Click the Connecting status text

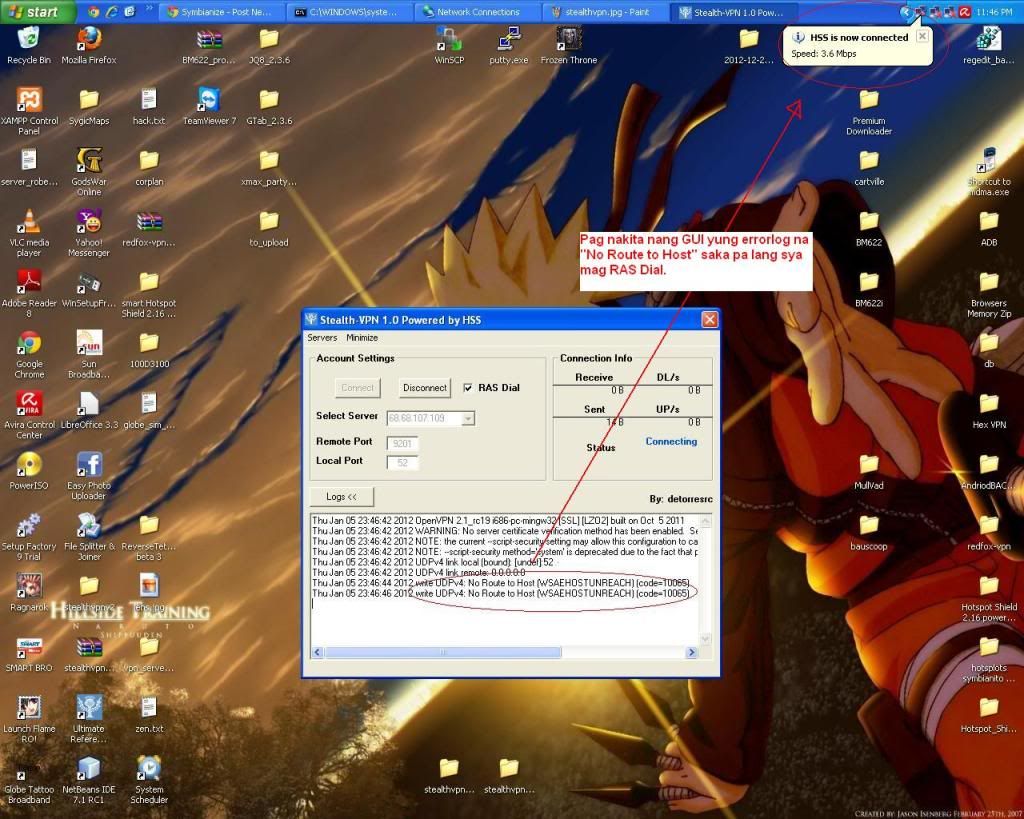coord(671,442)
